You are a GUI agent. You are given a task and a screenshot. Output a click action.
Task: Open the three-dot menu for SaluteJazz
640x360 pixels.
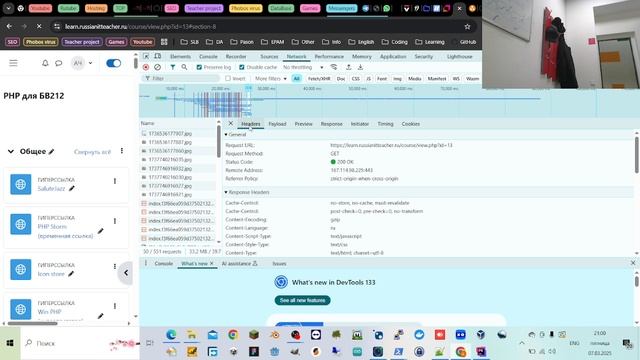(x=115, y=181)
